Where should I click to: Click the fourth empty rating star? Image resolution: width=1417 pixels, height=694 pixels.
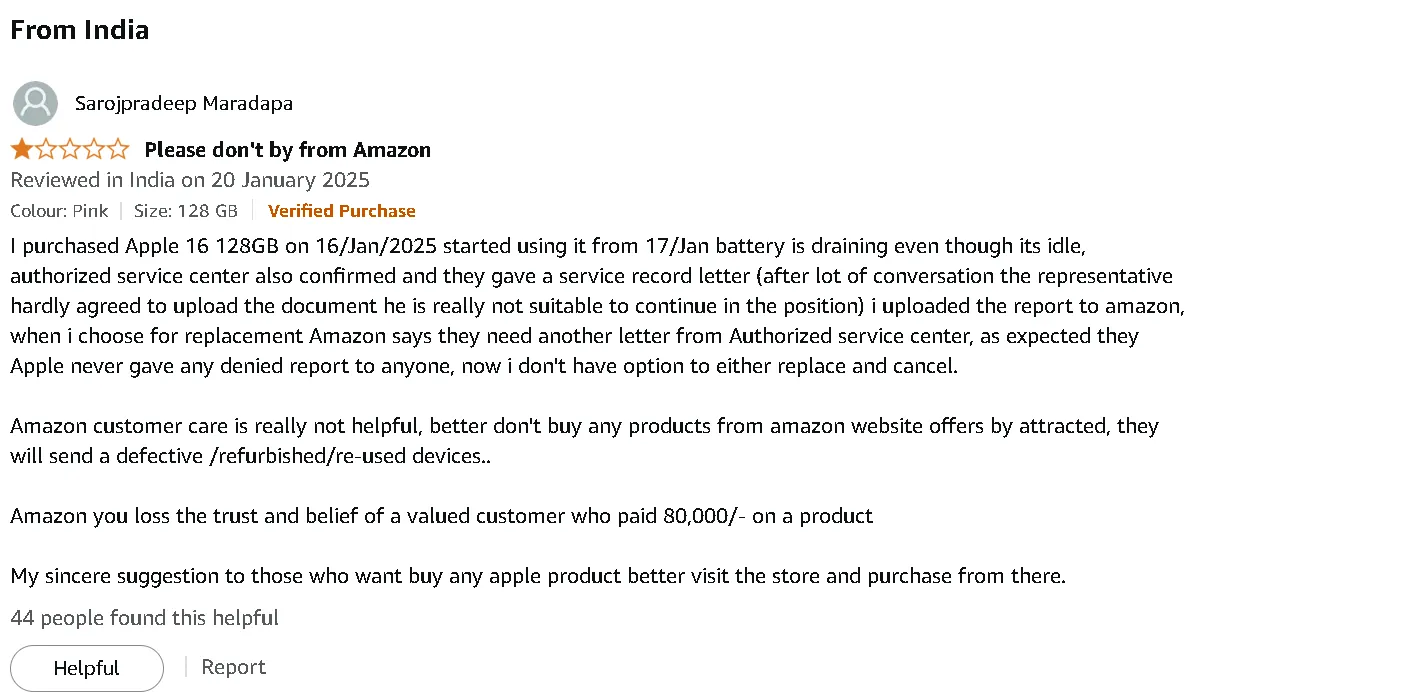(94, 150)
